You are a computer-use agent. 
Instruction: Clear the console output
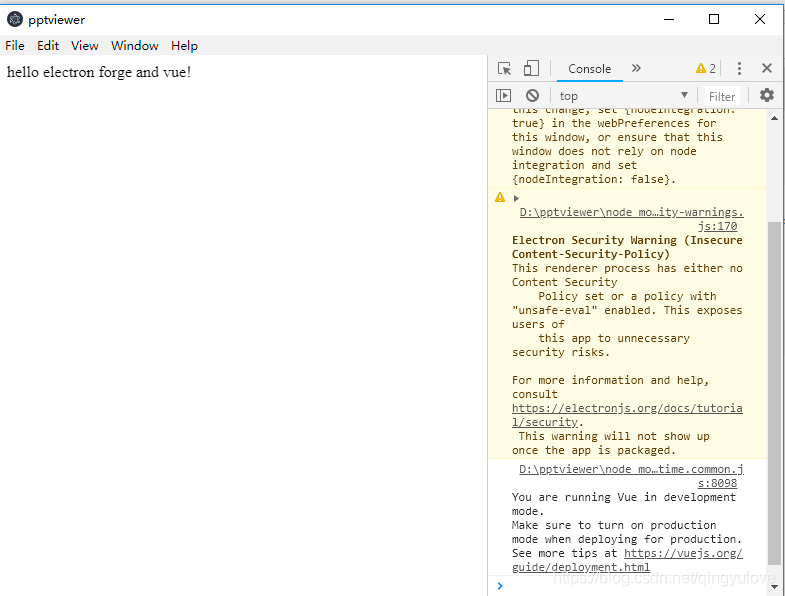[x=532, y=95]
